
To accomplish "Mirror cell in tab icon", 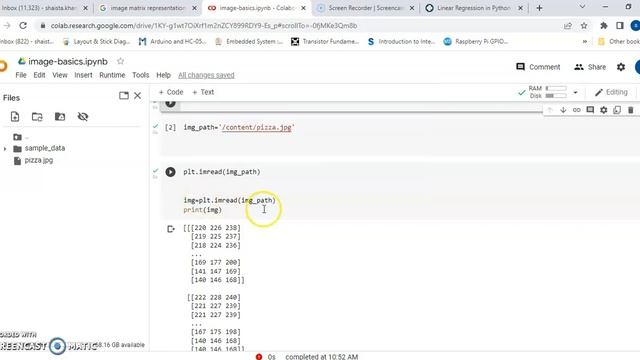I will [x=617, y=110].
